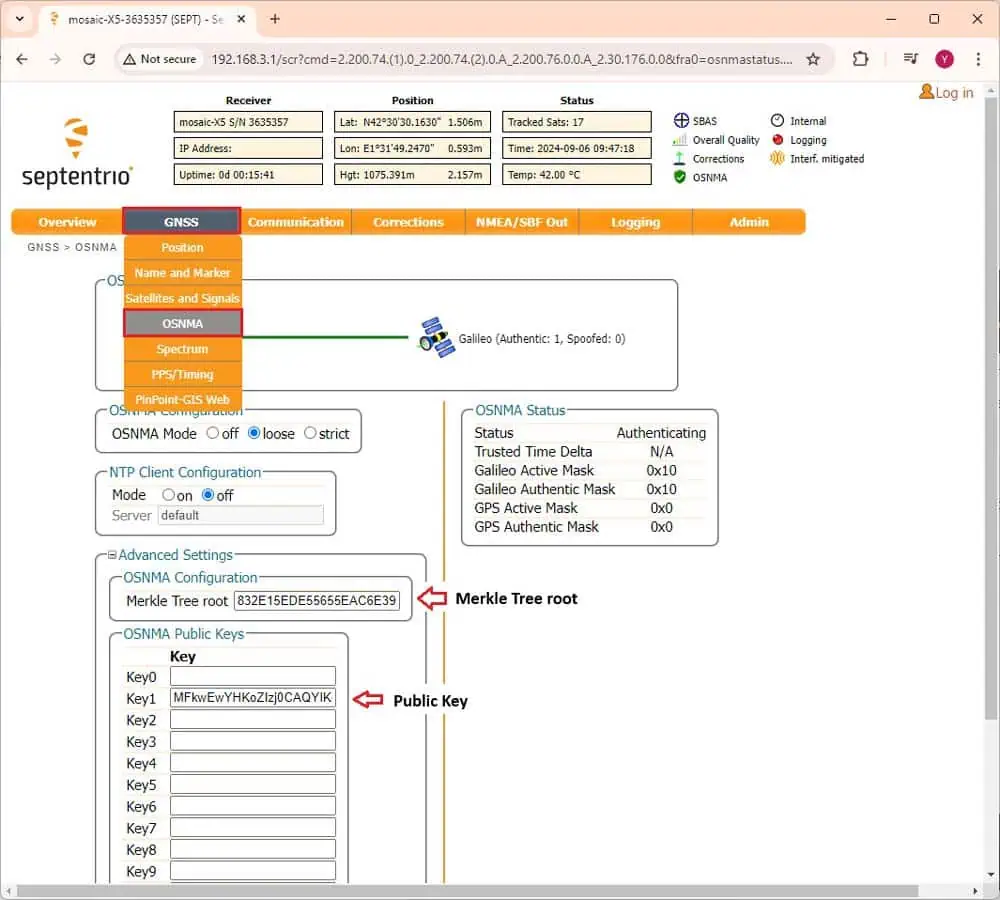The height and width of the screenshot is (900, 1000).
Task: Turn NTP Client Mode on
Action: click(168, 495)
